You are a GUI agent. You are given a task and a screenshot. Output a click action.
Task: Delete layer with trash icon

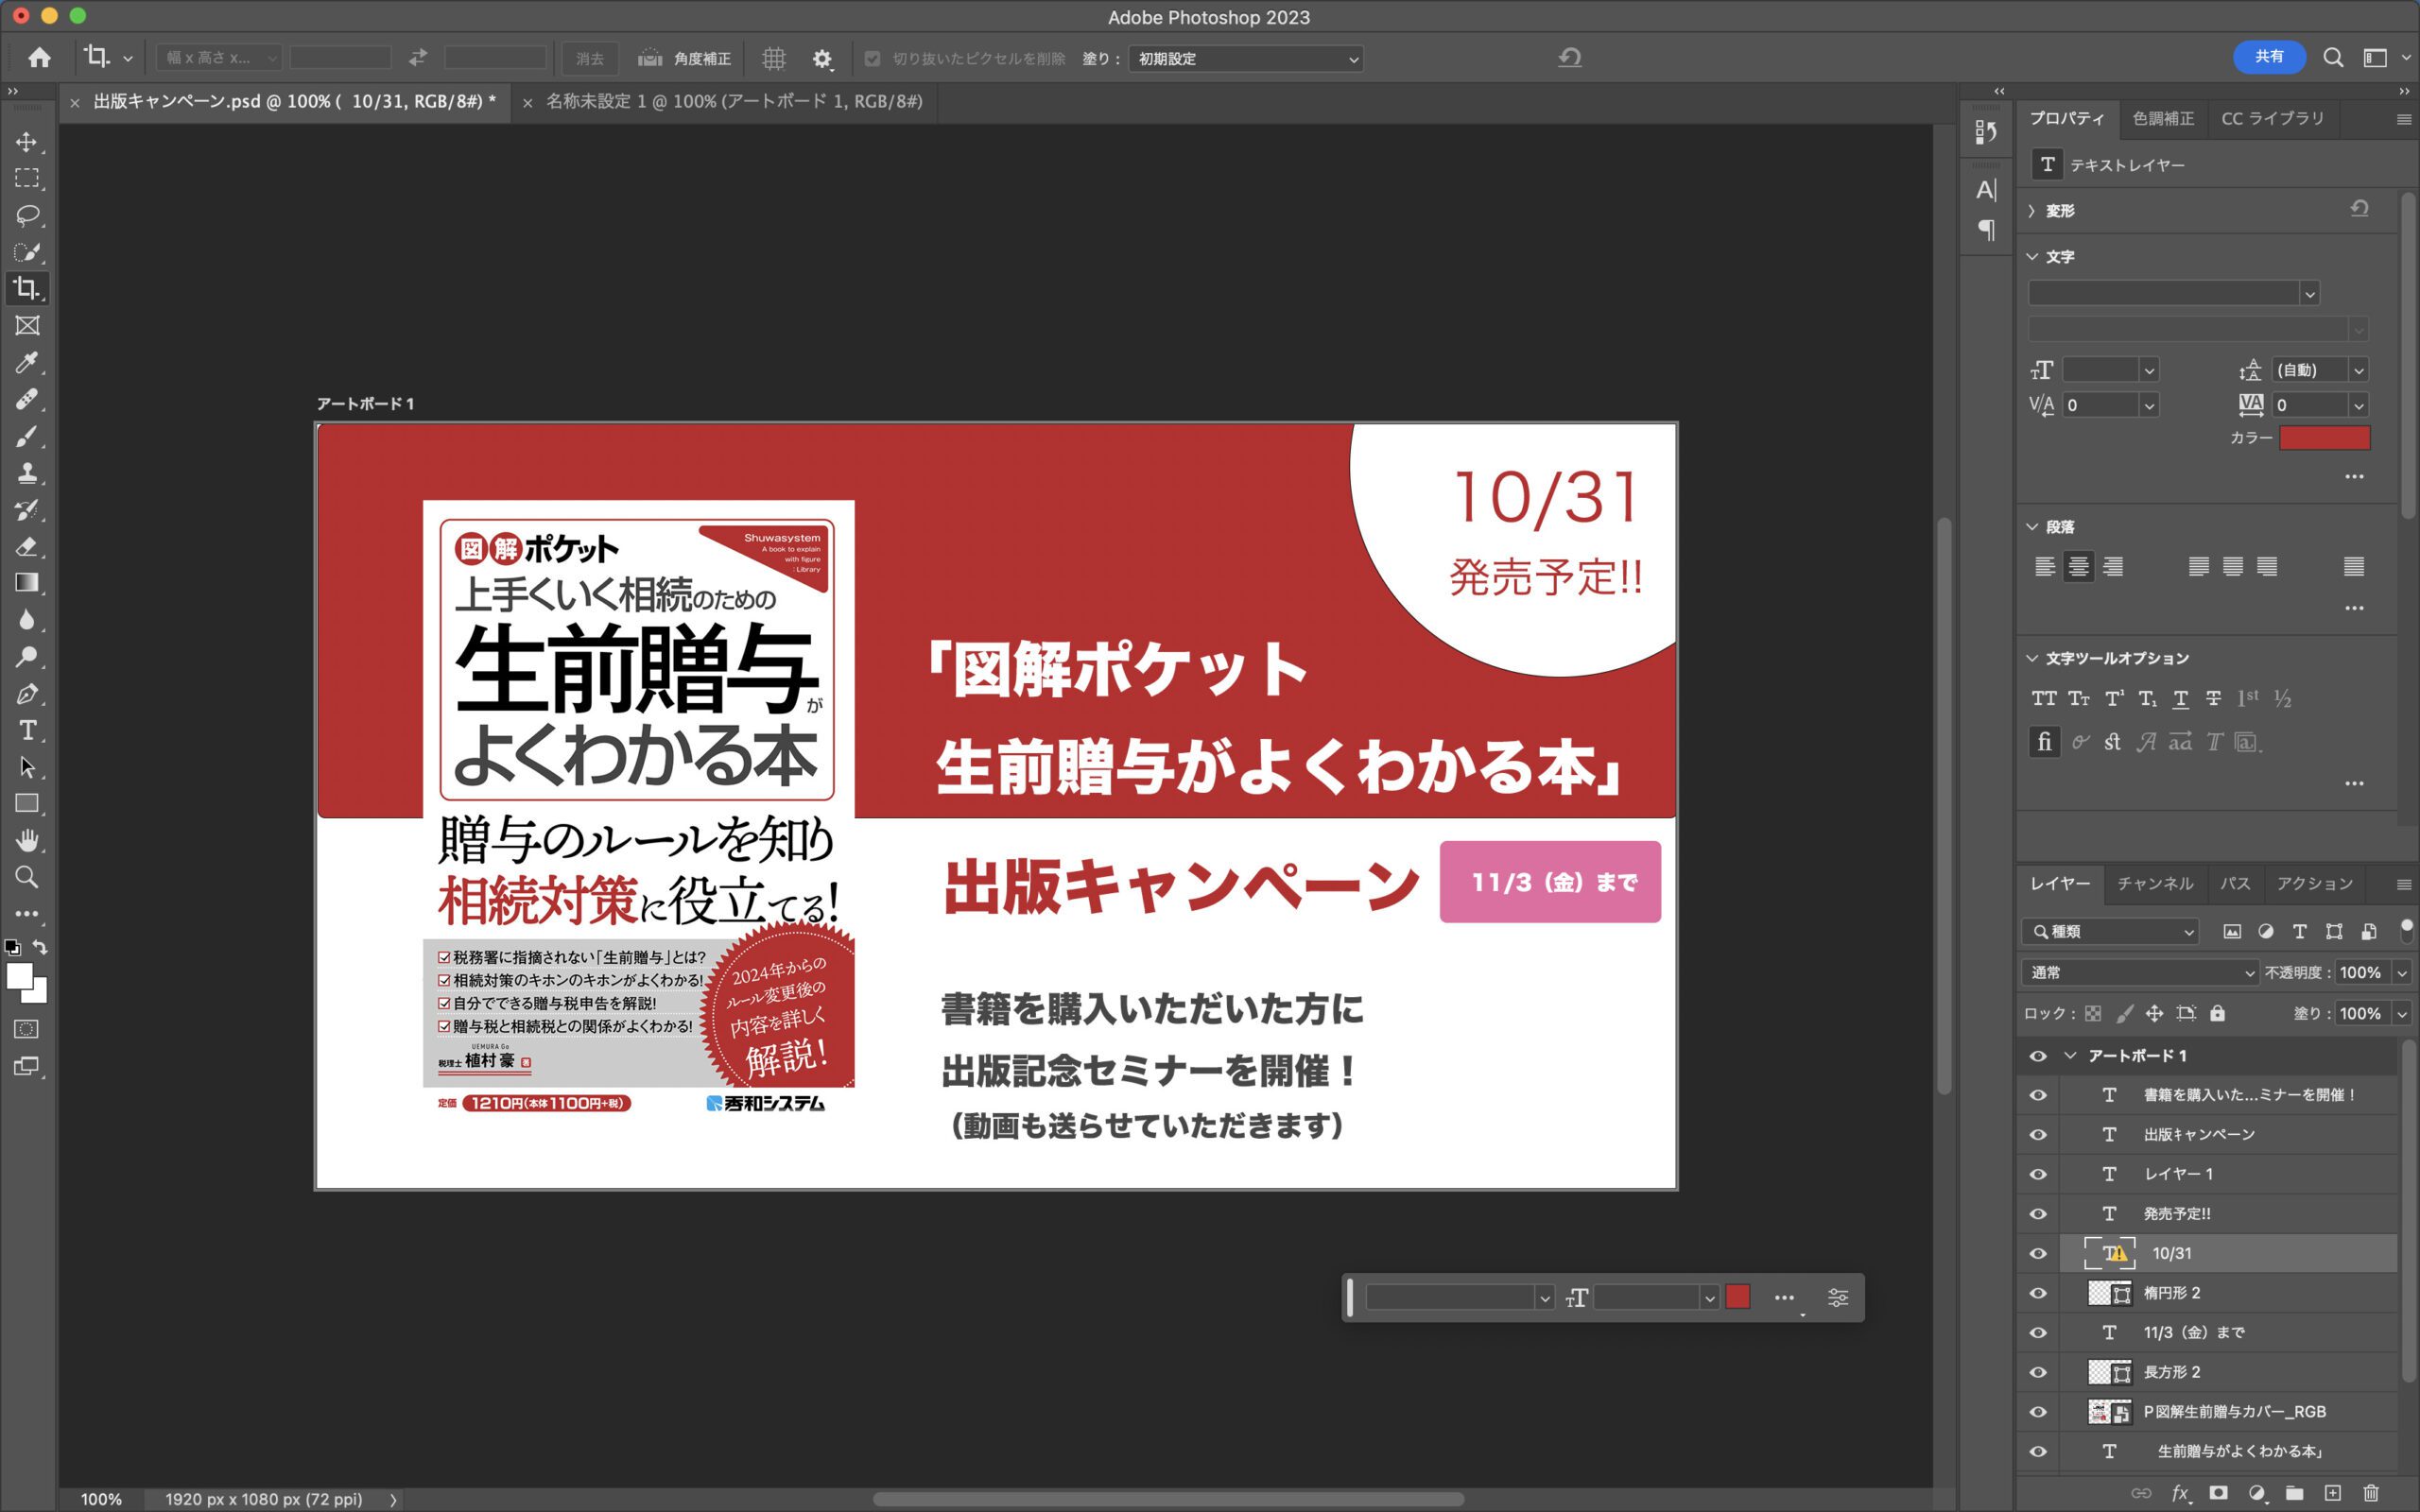pos(2370,1493)
